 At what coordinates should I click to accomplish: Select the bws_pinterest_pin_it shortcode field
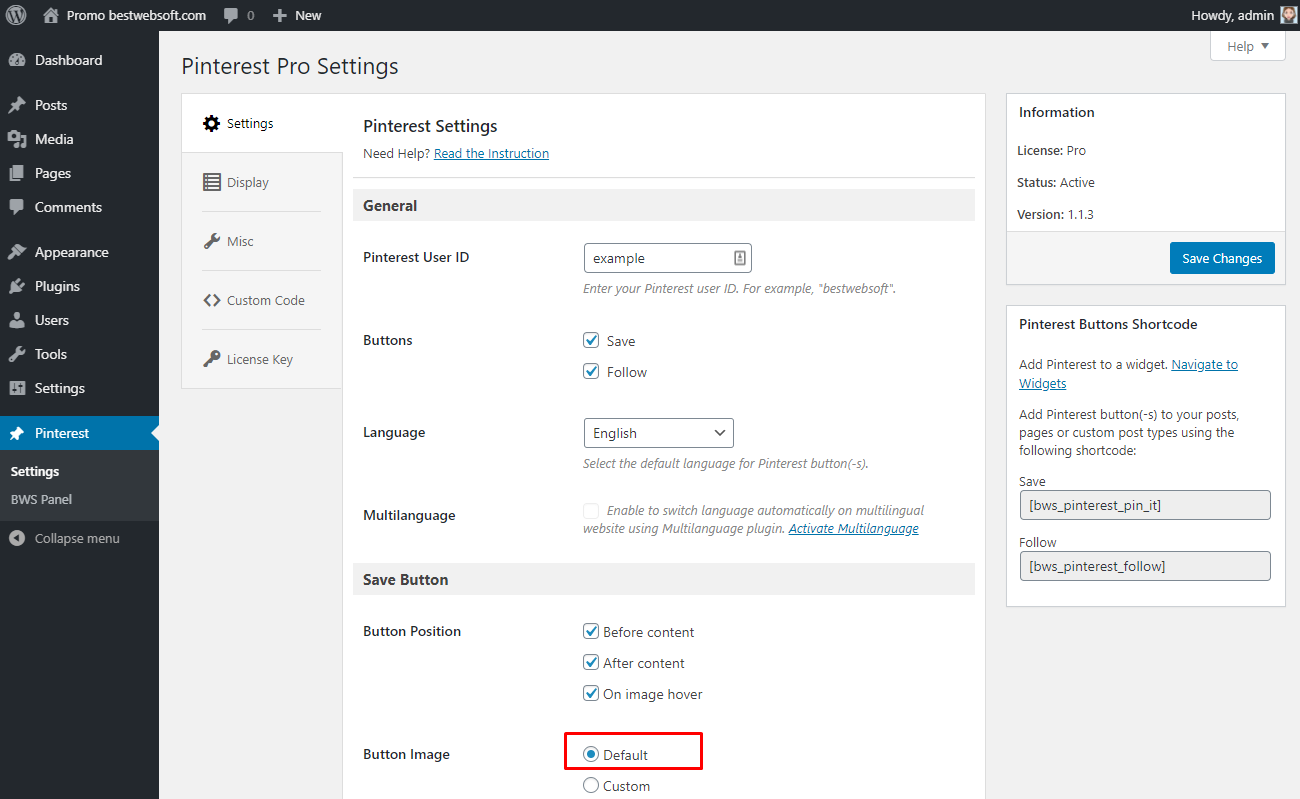coord(1145,505)
